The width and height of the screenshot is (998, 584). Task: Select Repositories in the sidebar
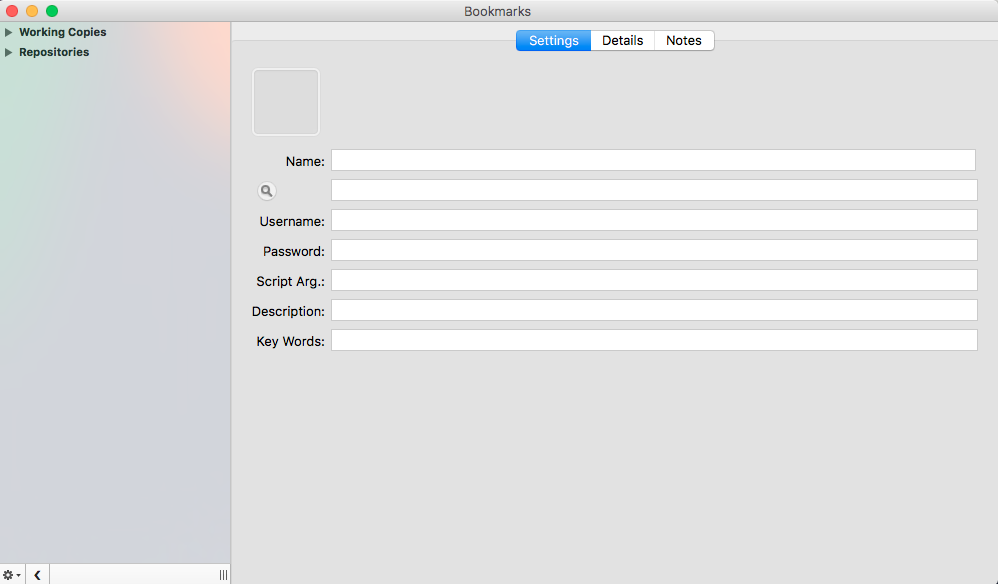[x=54, y=52]
